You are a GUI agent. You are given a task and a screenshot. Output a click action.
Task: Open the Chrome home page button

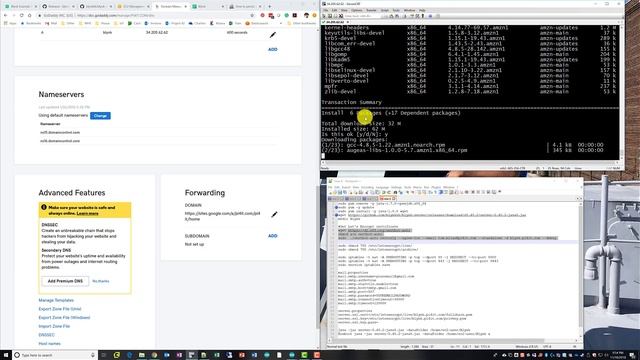click(x=30, y=16)
